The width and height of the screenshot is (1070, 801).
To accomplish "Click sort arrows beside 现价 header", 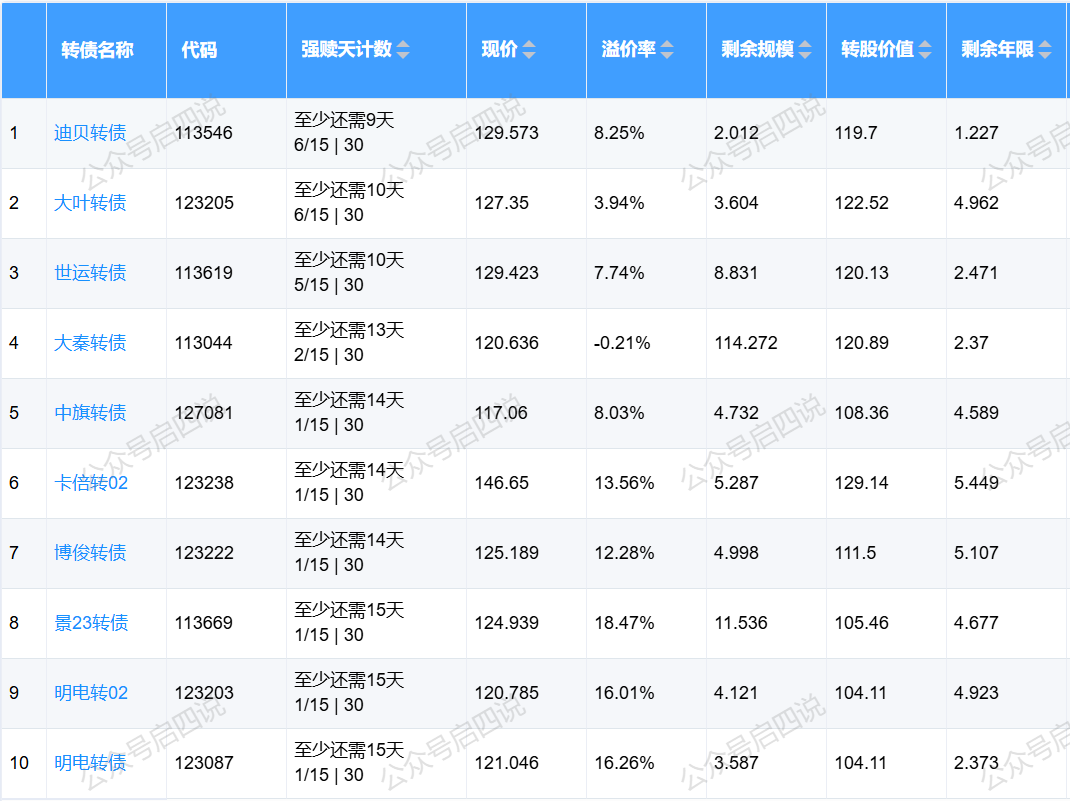I will coord(529,50).
